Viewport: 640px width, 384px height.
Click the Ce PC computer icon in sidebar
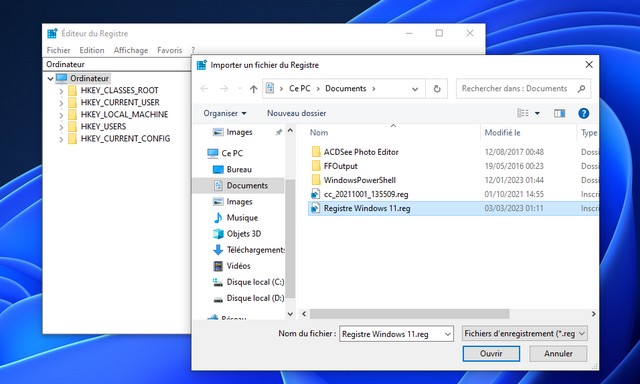213,153
